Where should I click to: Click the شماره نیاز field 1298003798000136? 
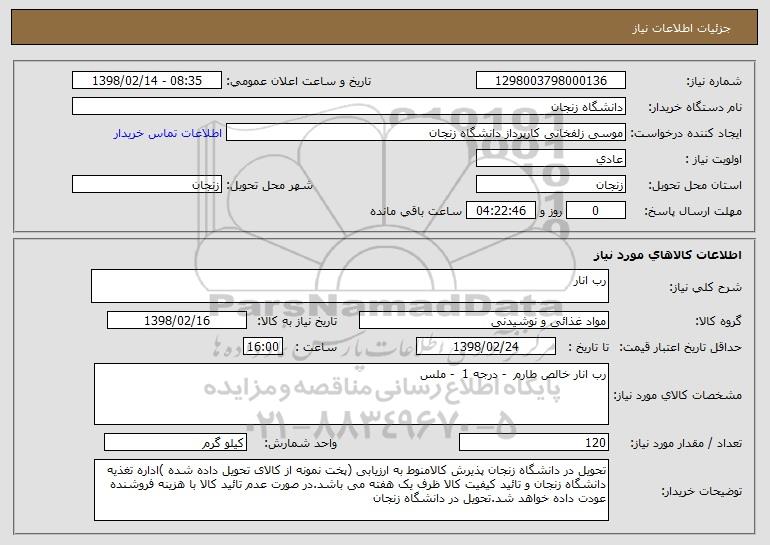tap(550, 81)
